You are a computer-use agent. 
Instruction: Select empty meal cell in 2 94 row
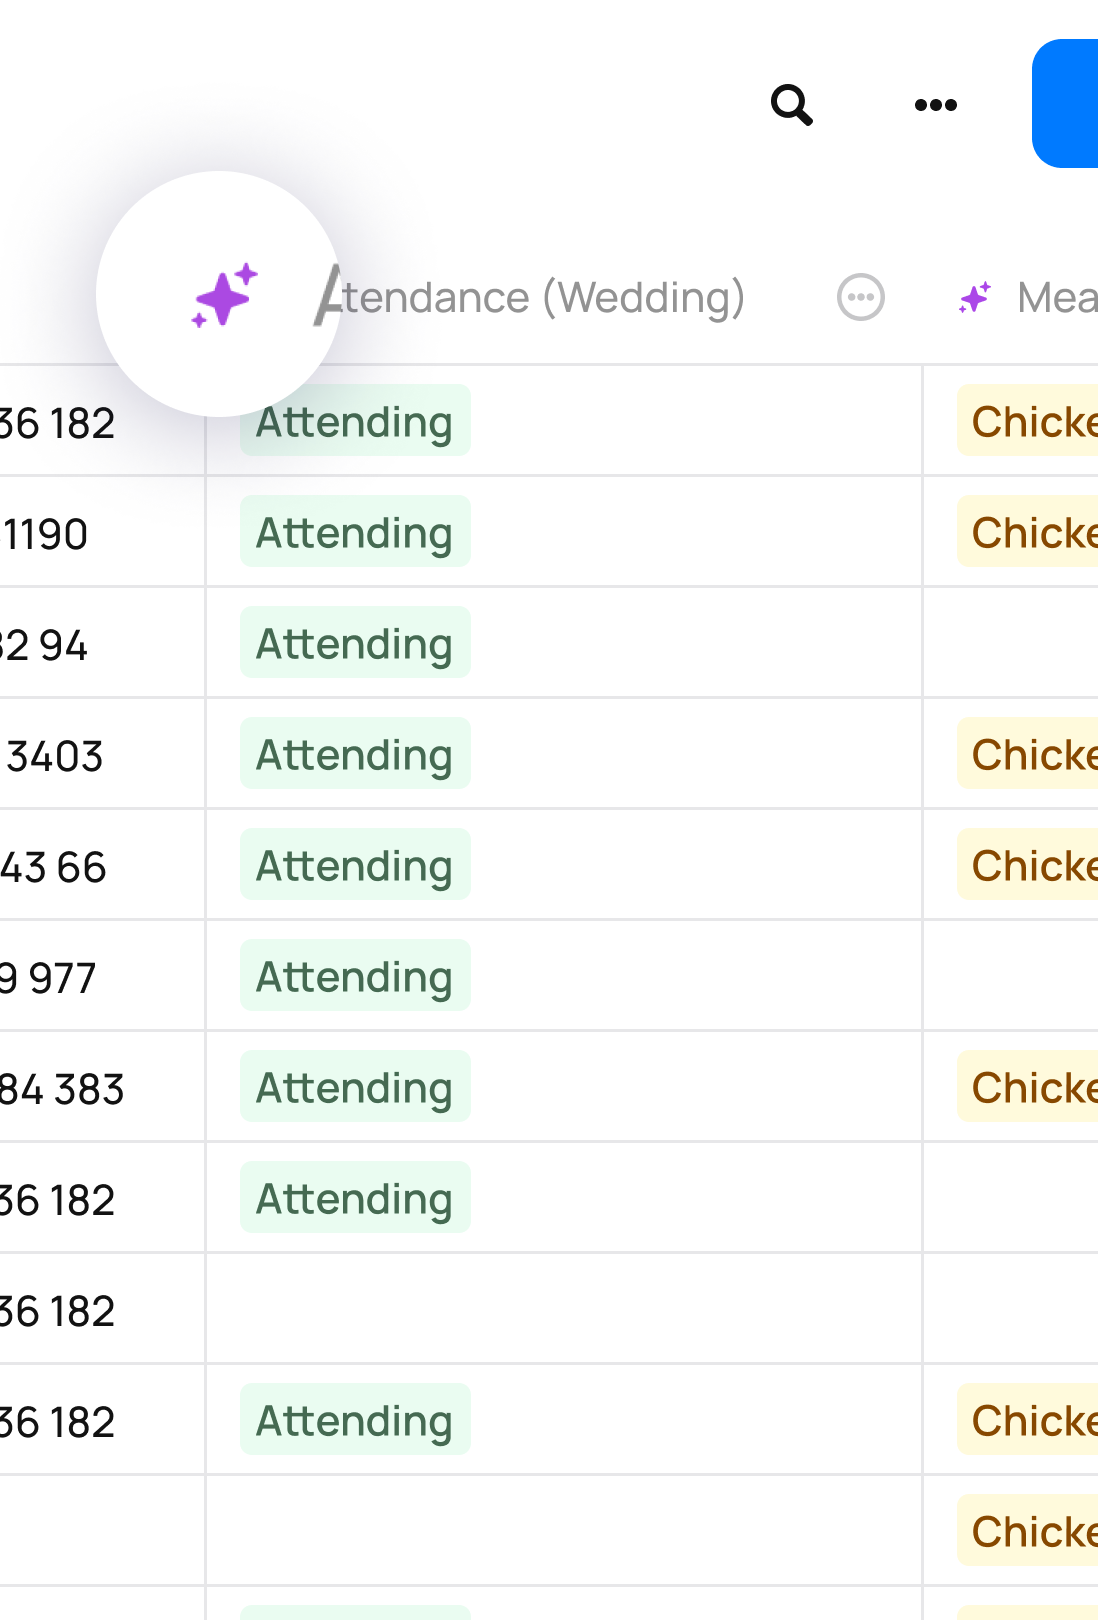point(1010,643)
